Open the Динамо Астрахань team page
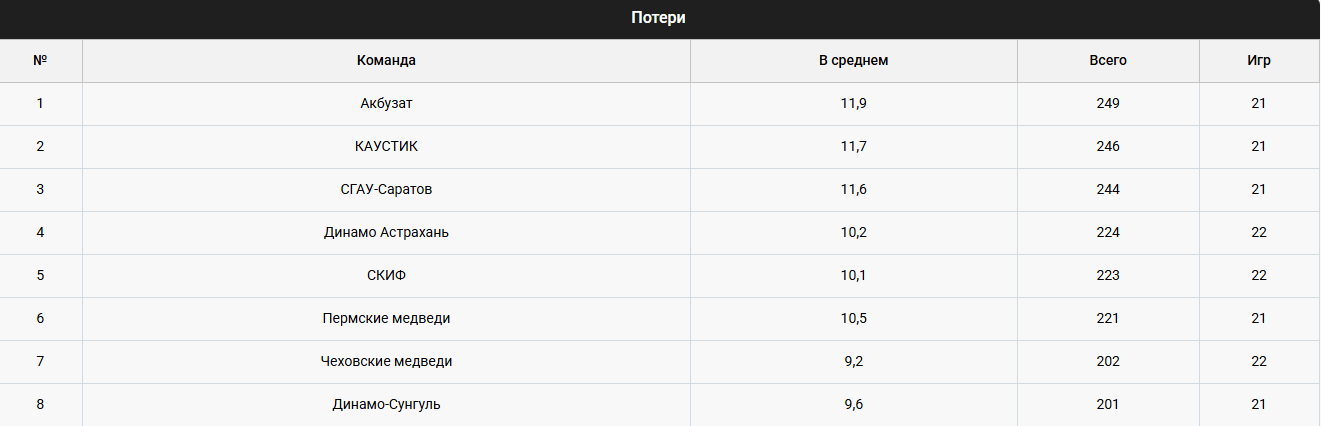Image resolution: width=1321 pixels, height=426 pixels. 386,232
